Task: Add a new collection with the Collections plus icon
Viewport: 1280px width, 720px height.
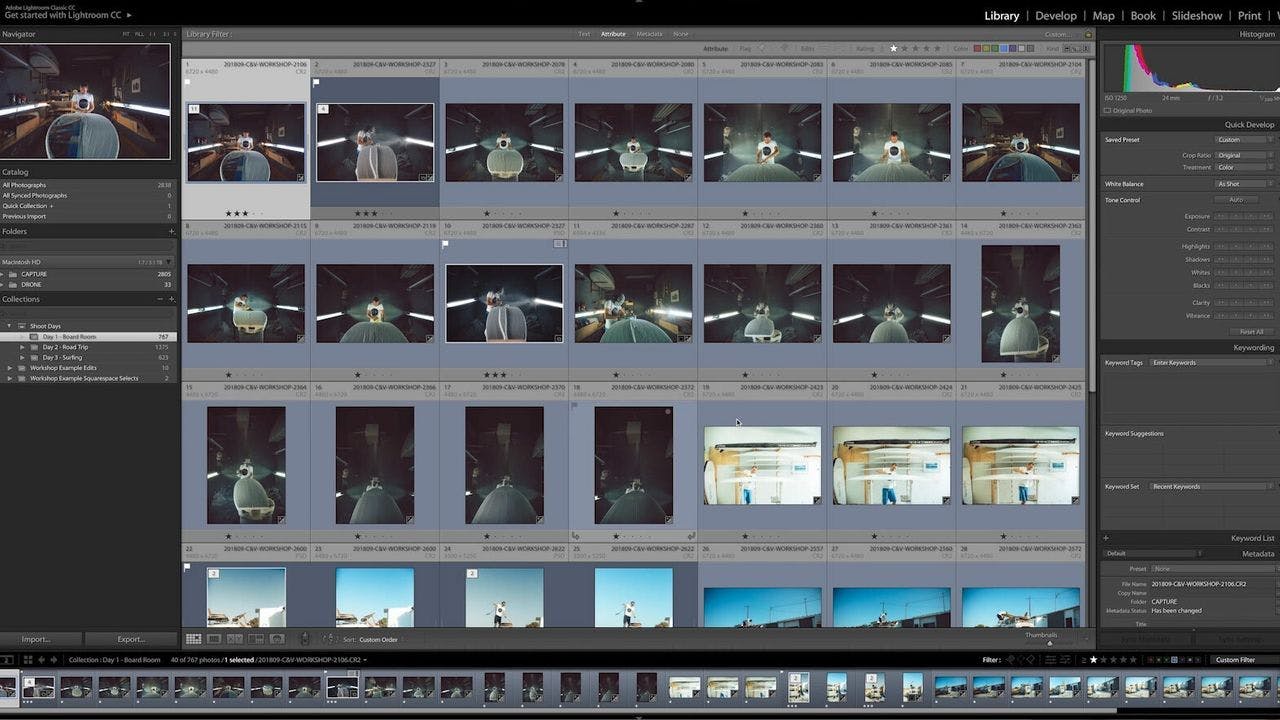Action: (x=172, y=299)
